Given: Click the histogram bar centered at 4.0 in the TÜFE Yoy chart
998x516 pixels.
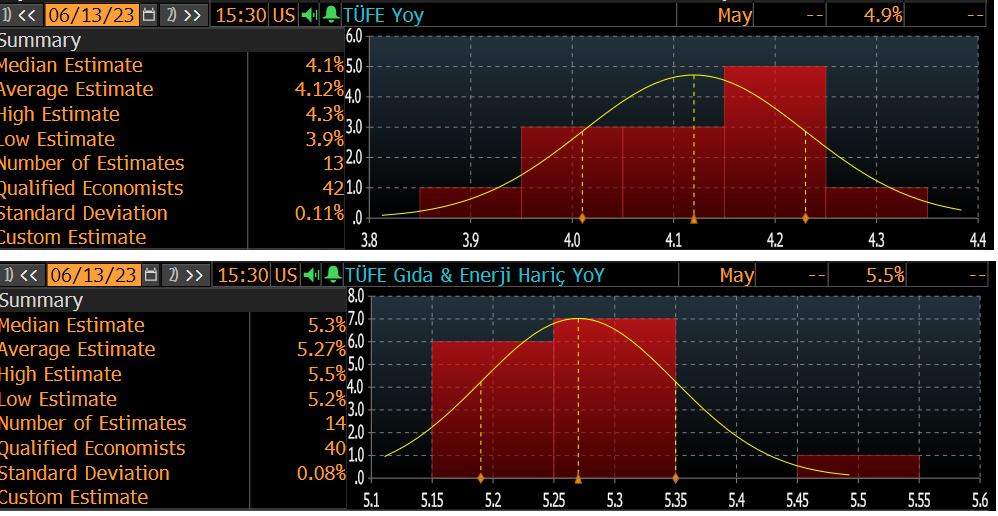Looking at the screenshot, I should point(572,172).
